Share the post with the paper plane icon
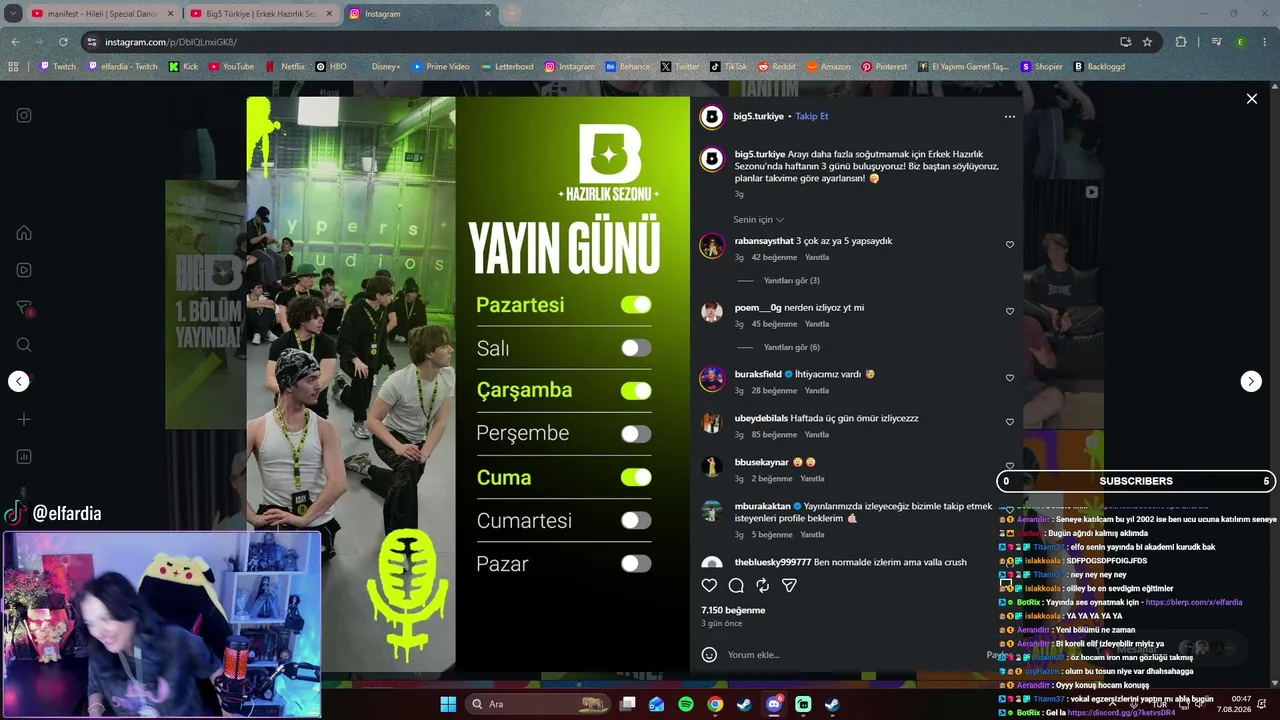Screen dimensions: 1280x720 pos(789,586)
